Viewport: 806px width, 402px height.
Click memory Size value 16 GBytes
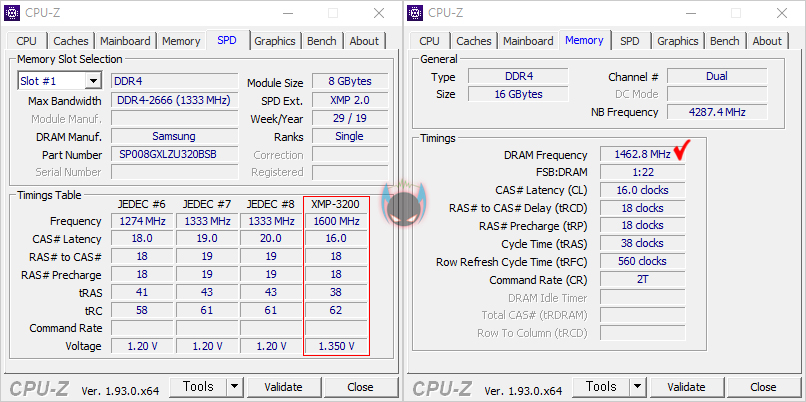(x=518, y=94)
